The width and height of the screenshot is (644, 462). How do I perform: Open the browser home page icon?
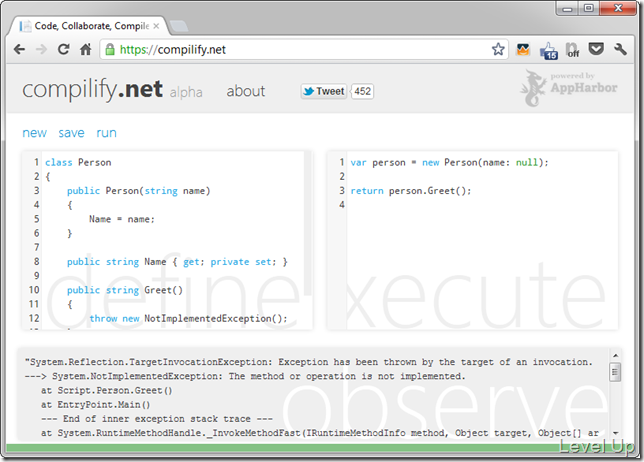coord(85,49)
